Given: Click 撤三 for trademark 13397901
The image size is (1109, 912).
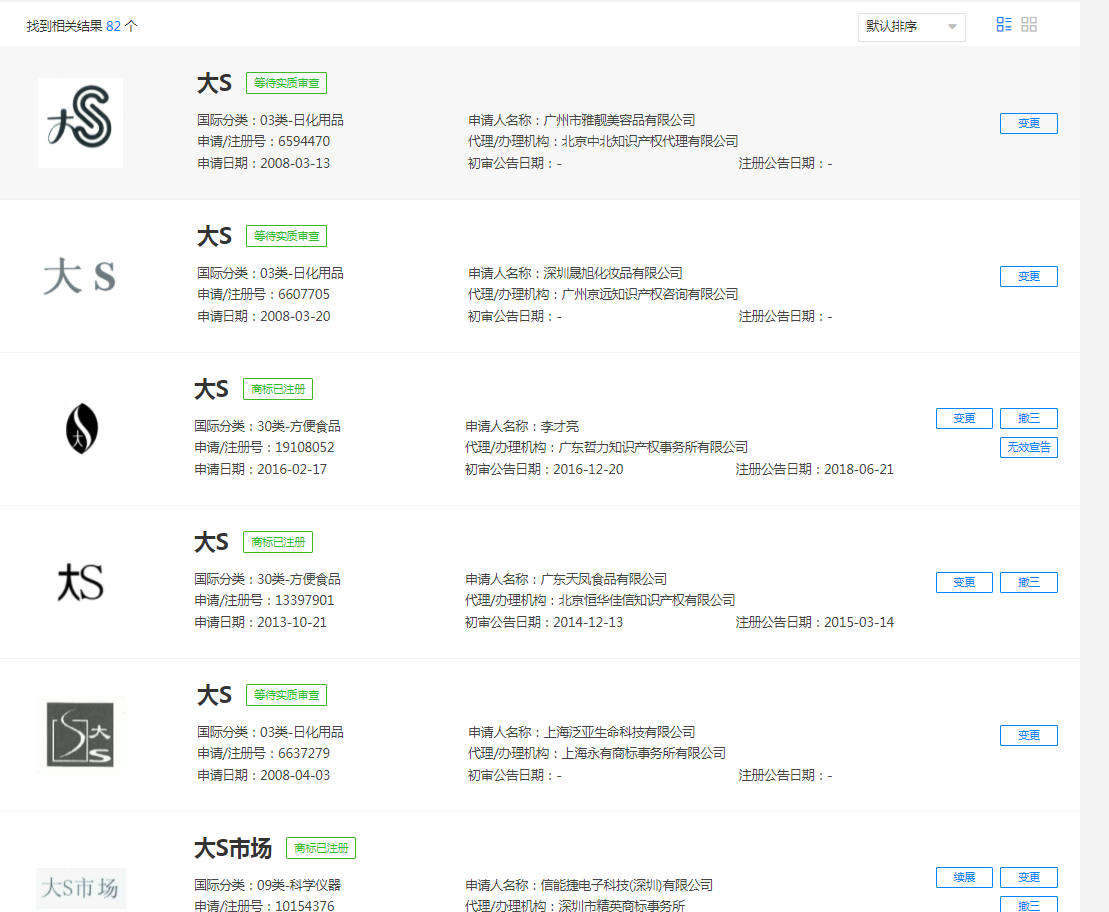Looking at the screenshot, I should (1029, 582).
